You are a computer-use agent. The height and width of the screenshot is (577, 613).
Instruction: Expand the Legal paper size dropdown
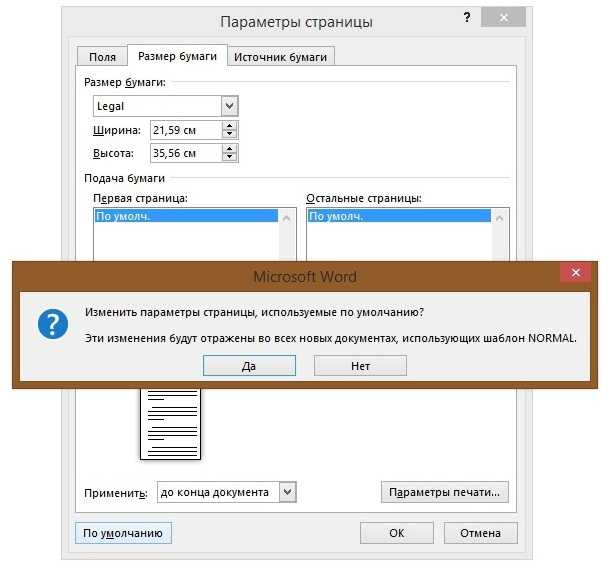tap(229, 106)
